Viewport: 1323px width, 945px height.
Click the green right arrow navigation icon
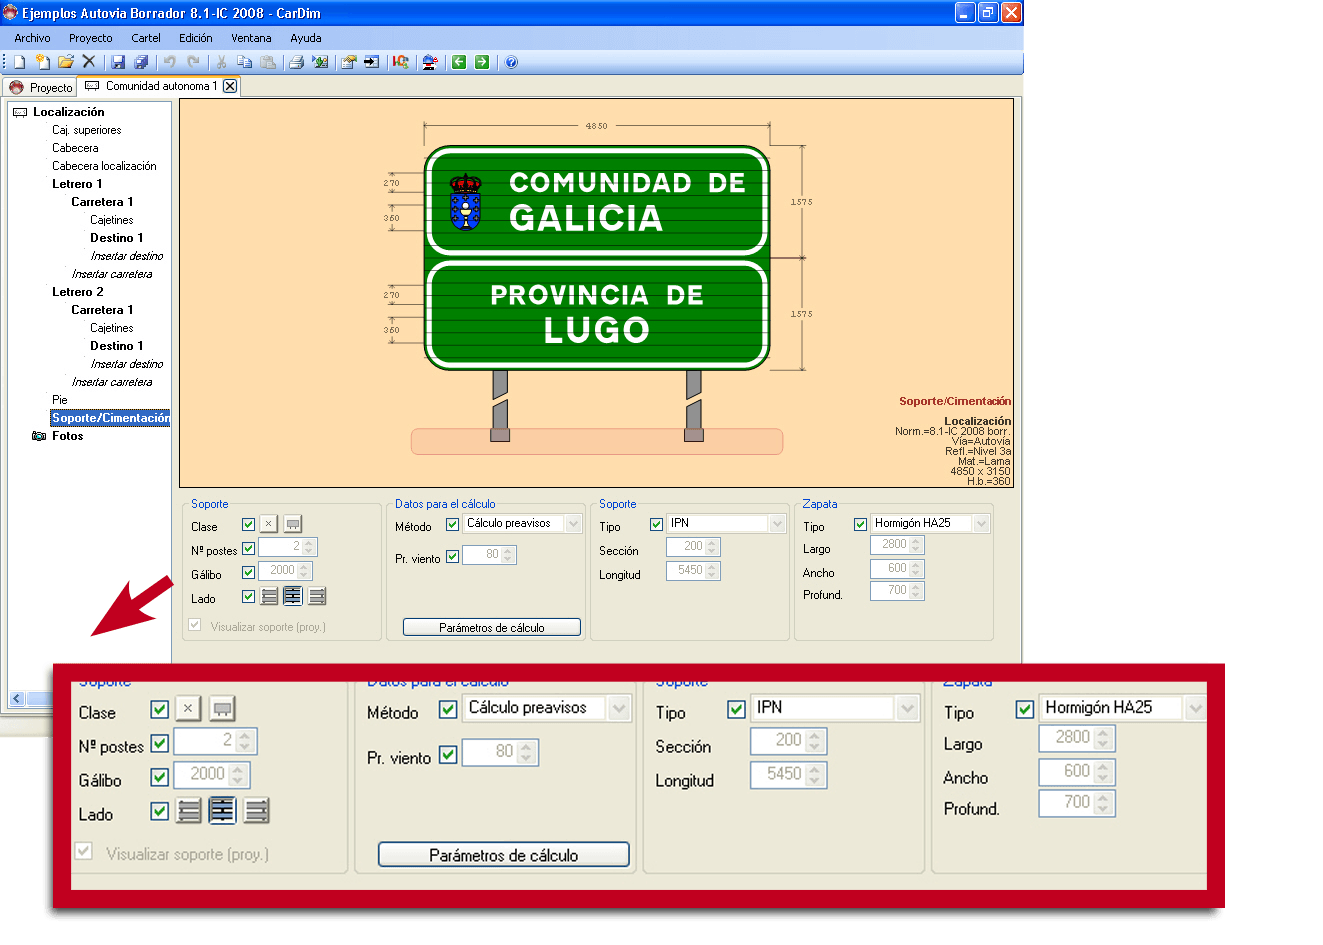point(482,62)
